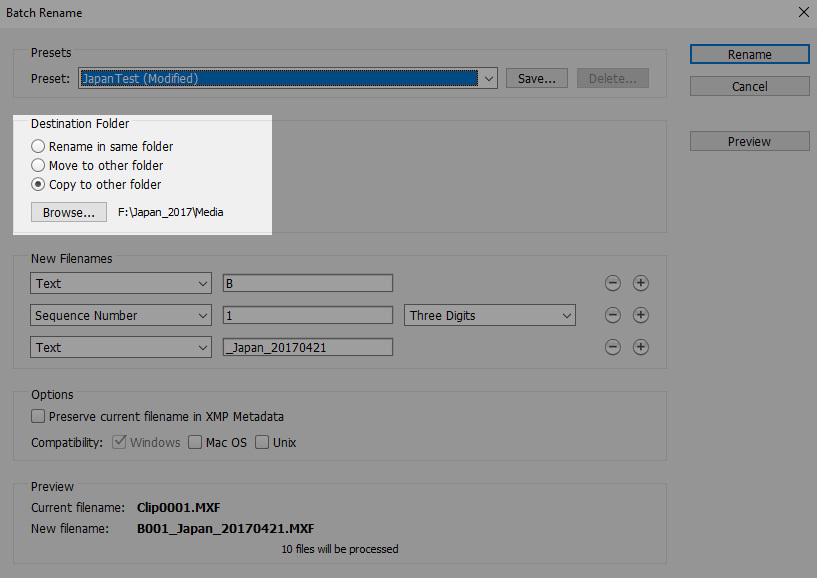This screenshot has width=817, height=578.
Task: Add a row after Sequence Number
Action: tap(640, 315)
